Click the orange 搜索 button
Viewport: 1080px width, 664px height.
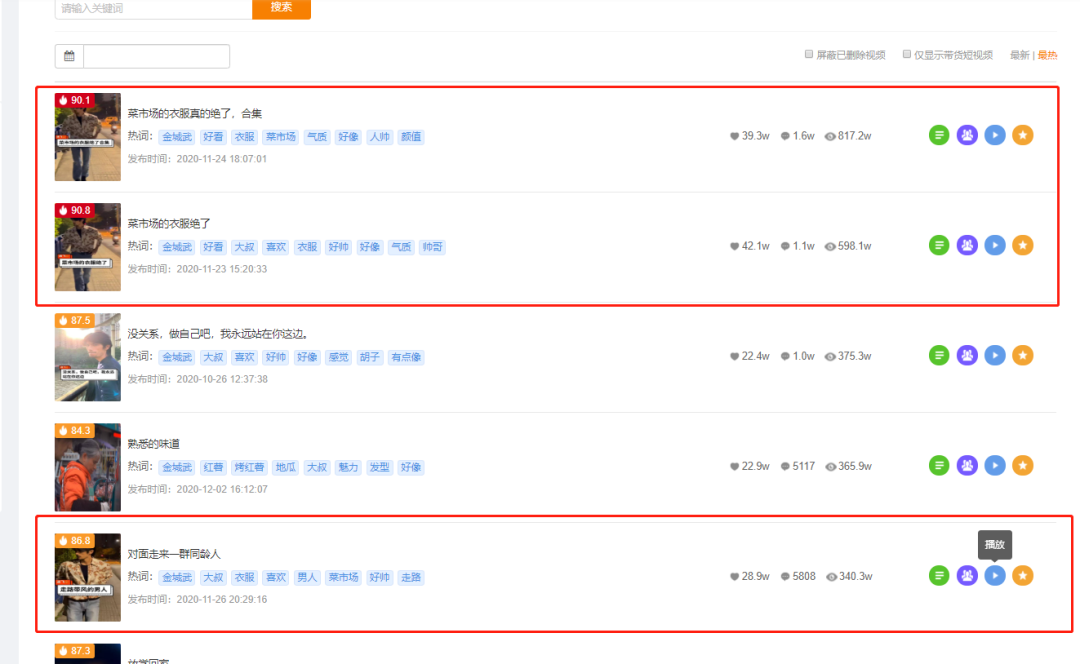(x=281, y=8)
